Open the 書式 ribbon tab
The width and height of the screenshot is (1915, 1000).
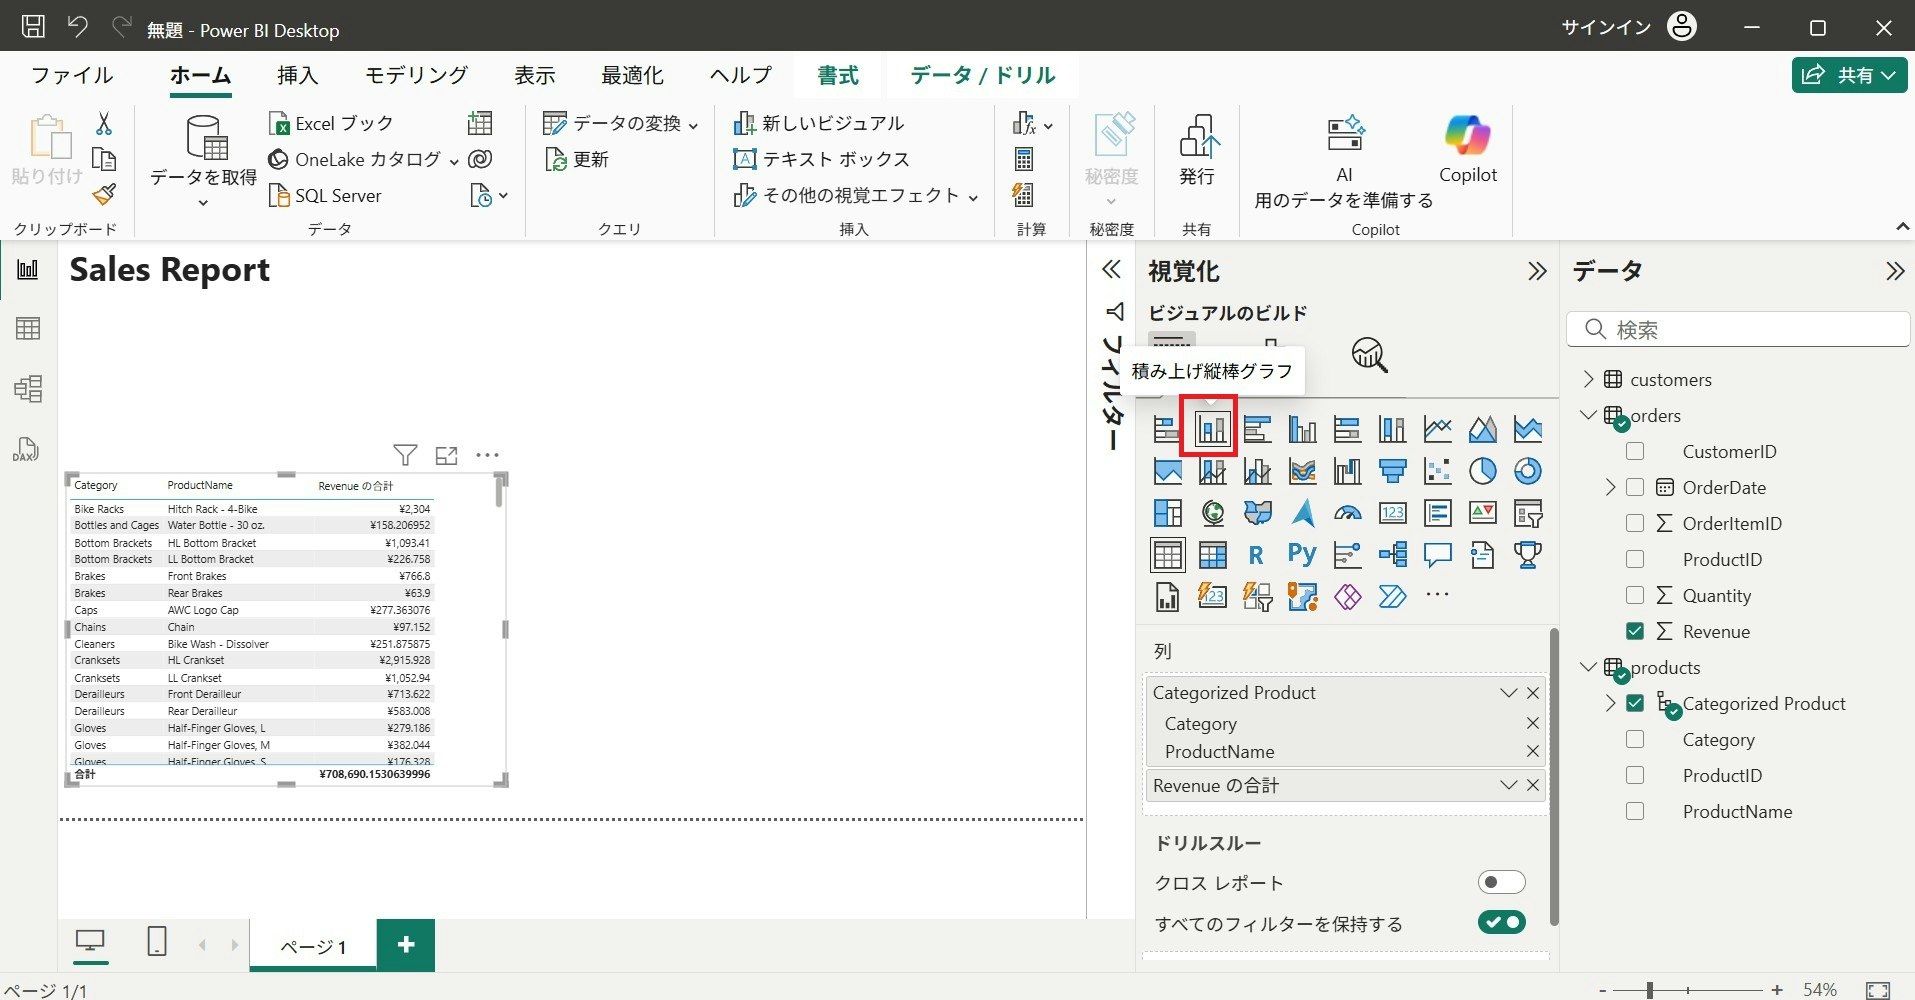(837, 76)
